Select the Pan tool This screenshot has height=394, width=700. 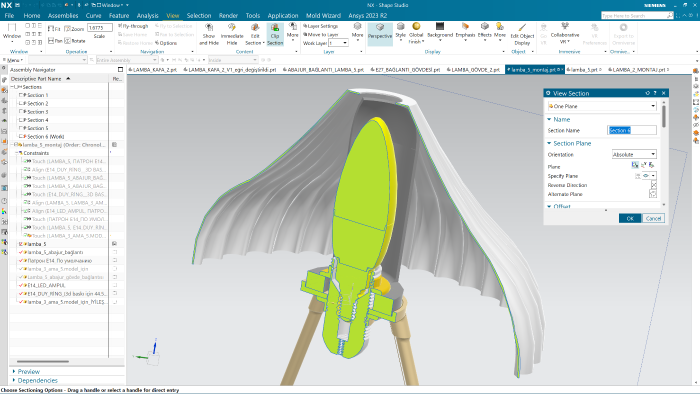(55, 41)
